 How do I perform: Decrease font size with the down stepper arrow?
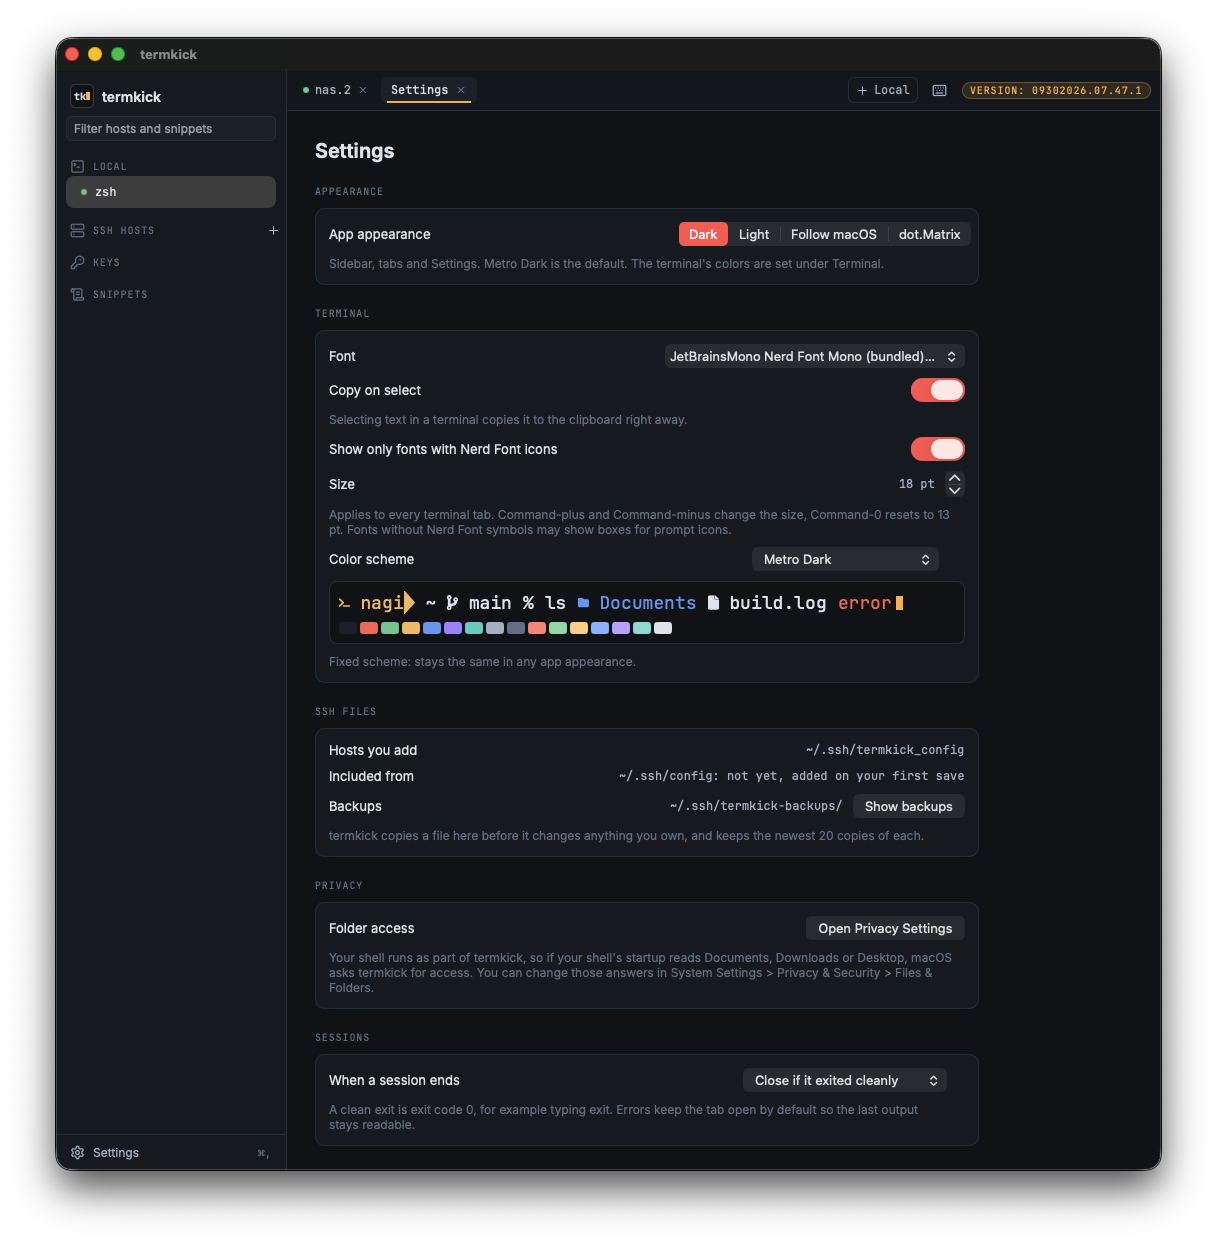point(954,490)
